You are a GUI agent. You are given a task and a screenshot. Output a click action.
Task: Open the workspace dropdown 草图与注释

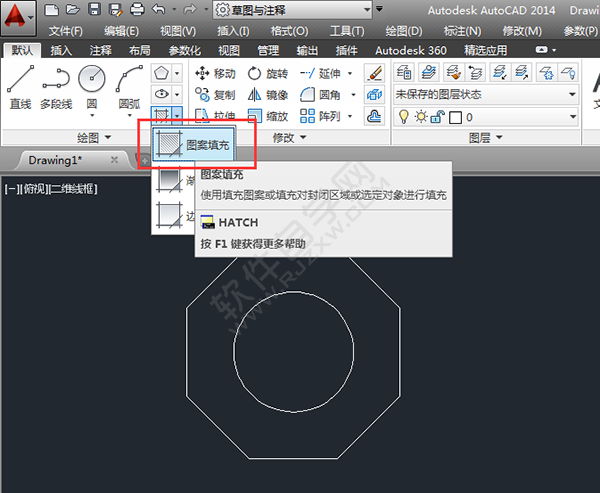[x=293, y=10]
